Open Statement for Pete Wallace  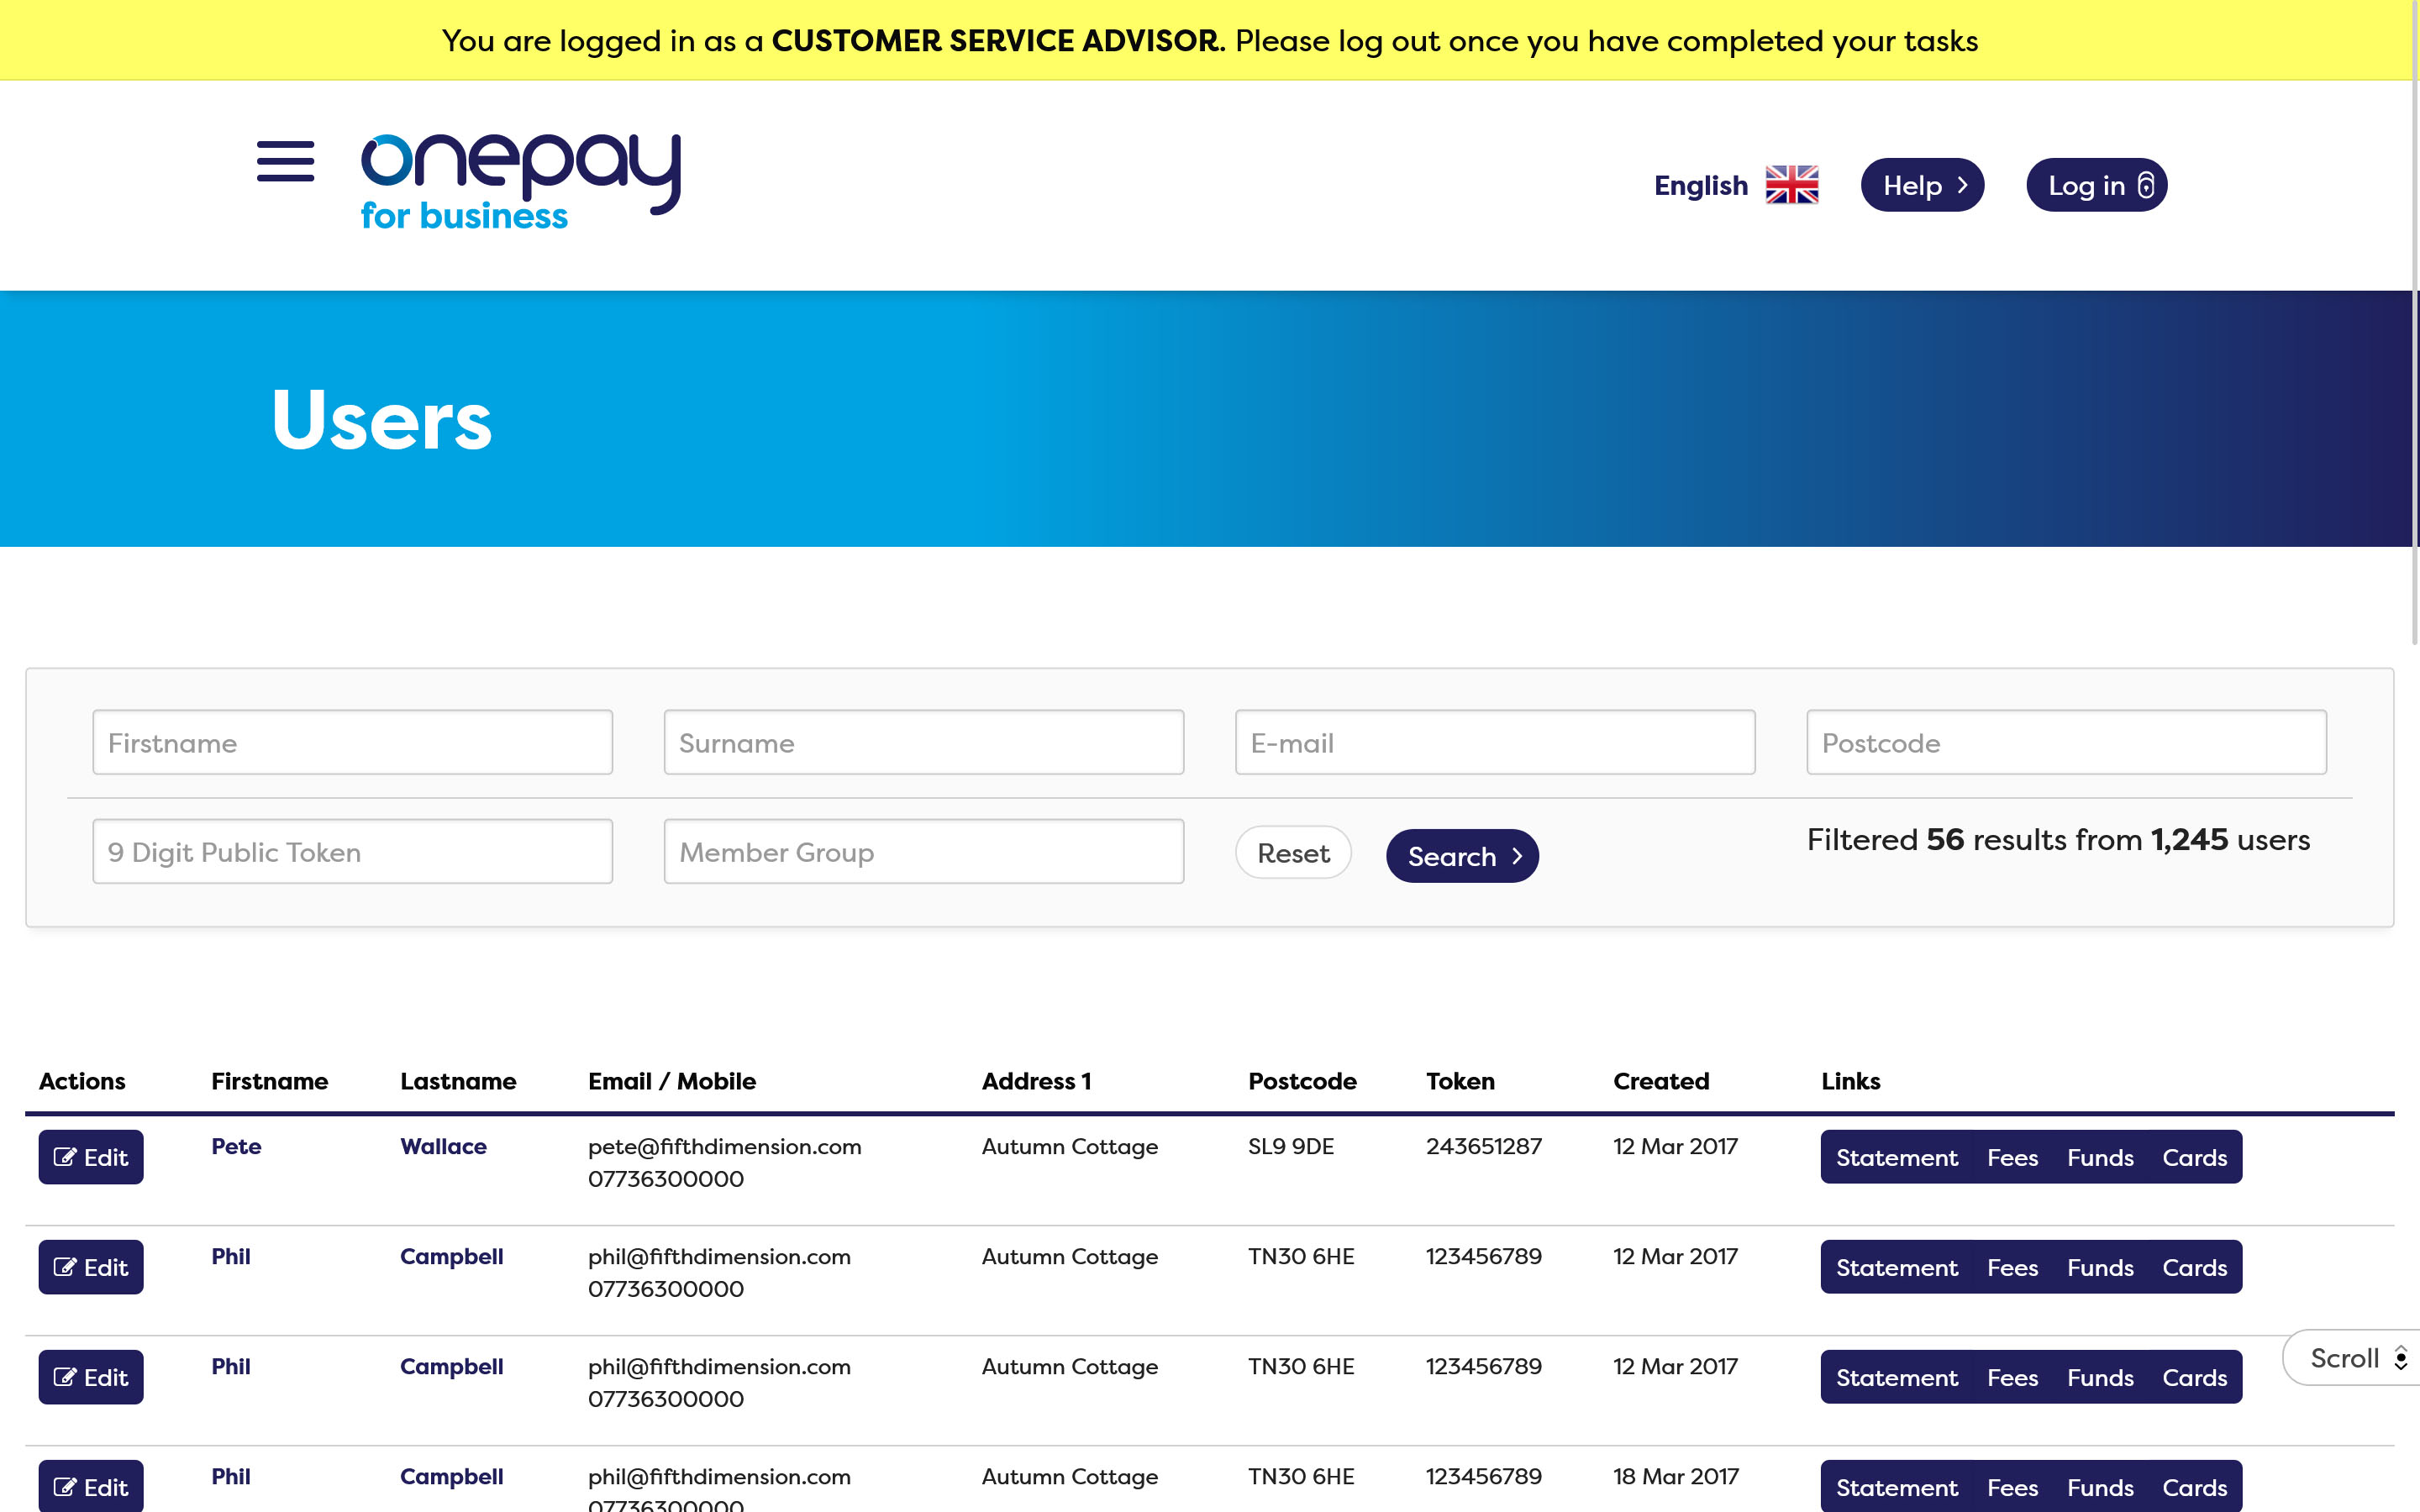point(1896,1157)
